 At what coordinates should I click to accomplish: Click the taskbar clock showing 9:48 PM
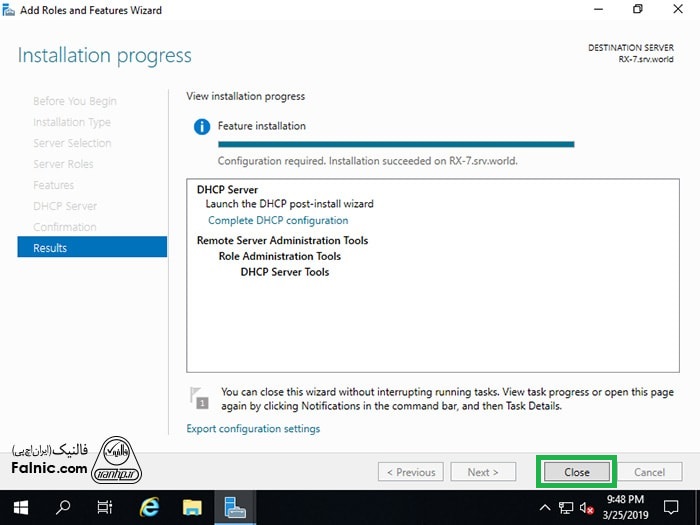tap(626, 507)
